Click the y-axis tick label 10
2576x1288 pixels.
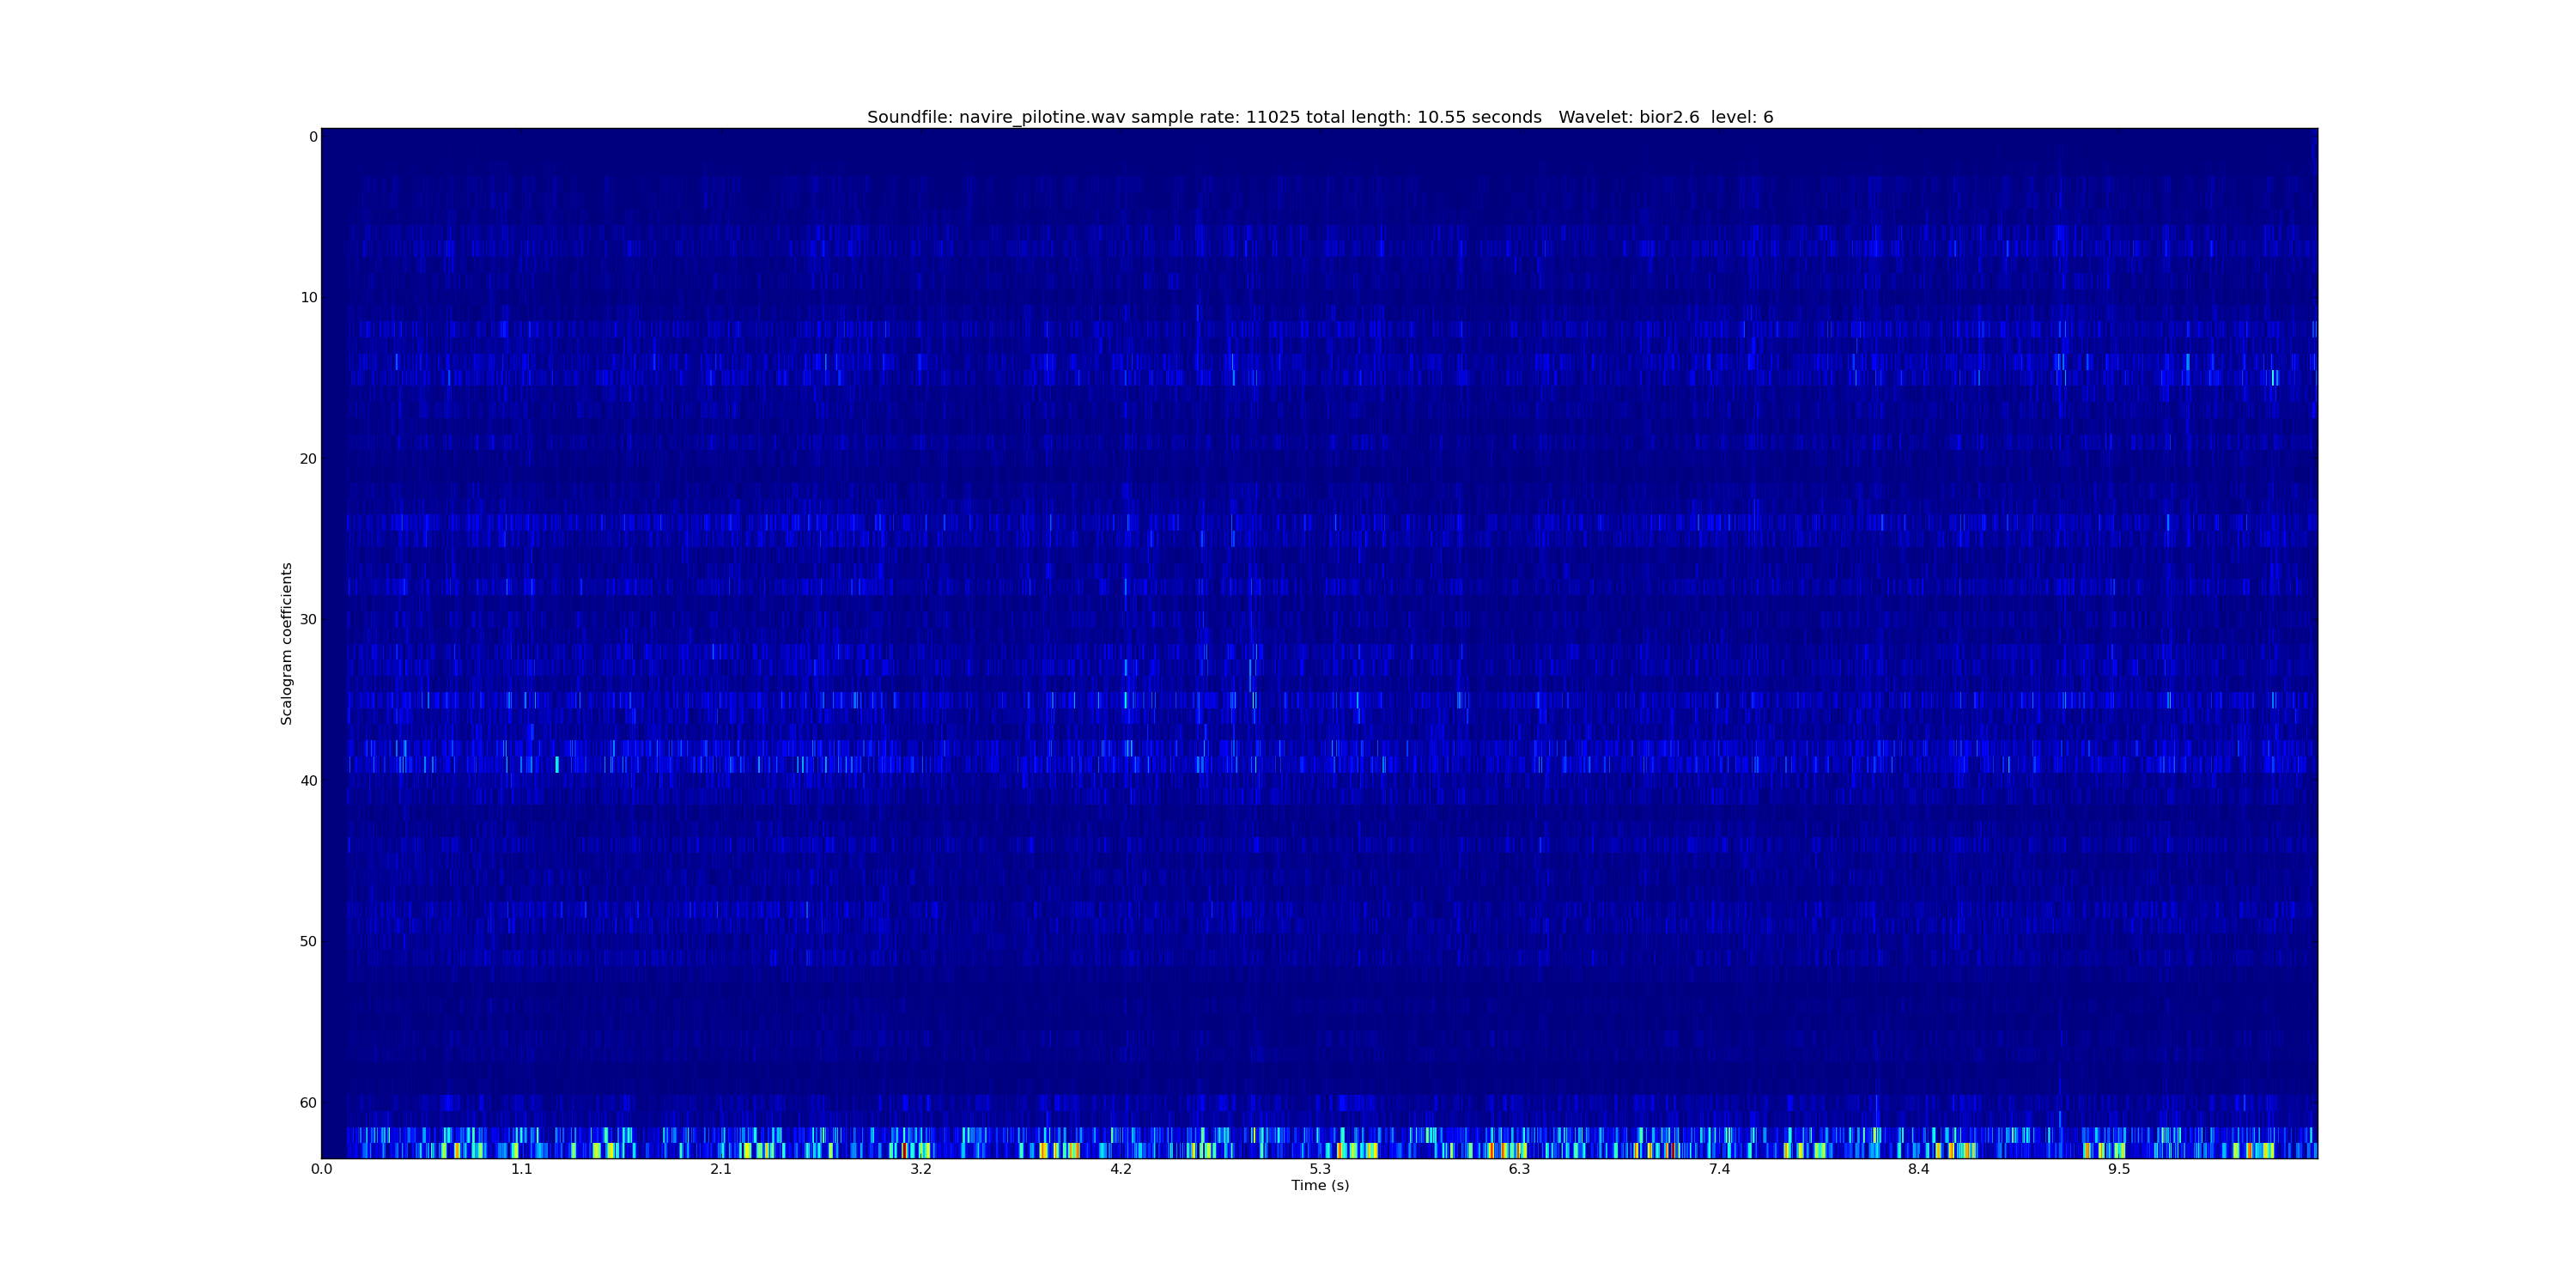308,298
